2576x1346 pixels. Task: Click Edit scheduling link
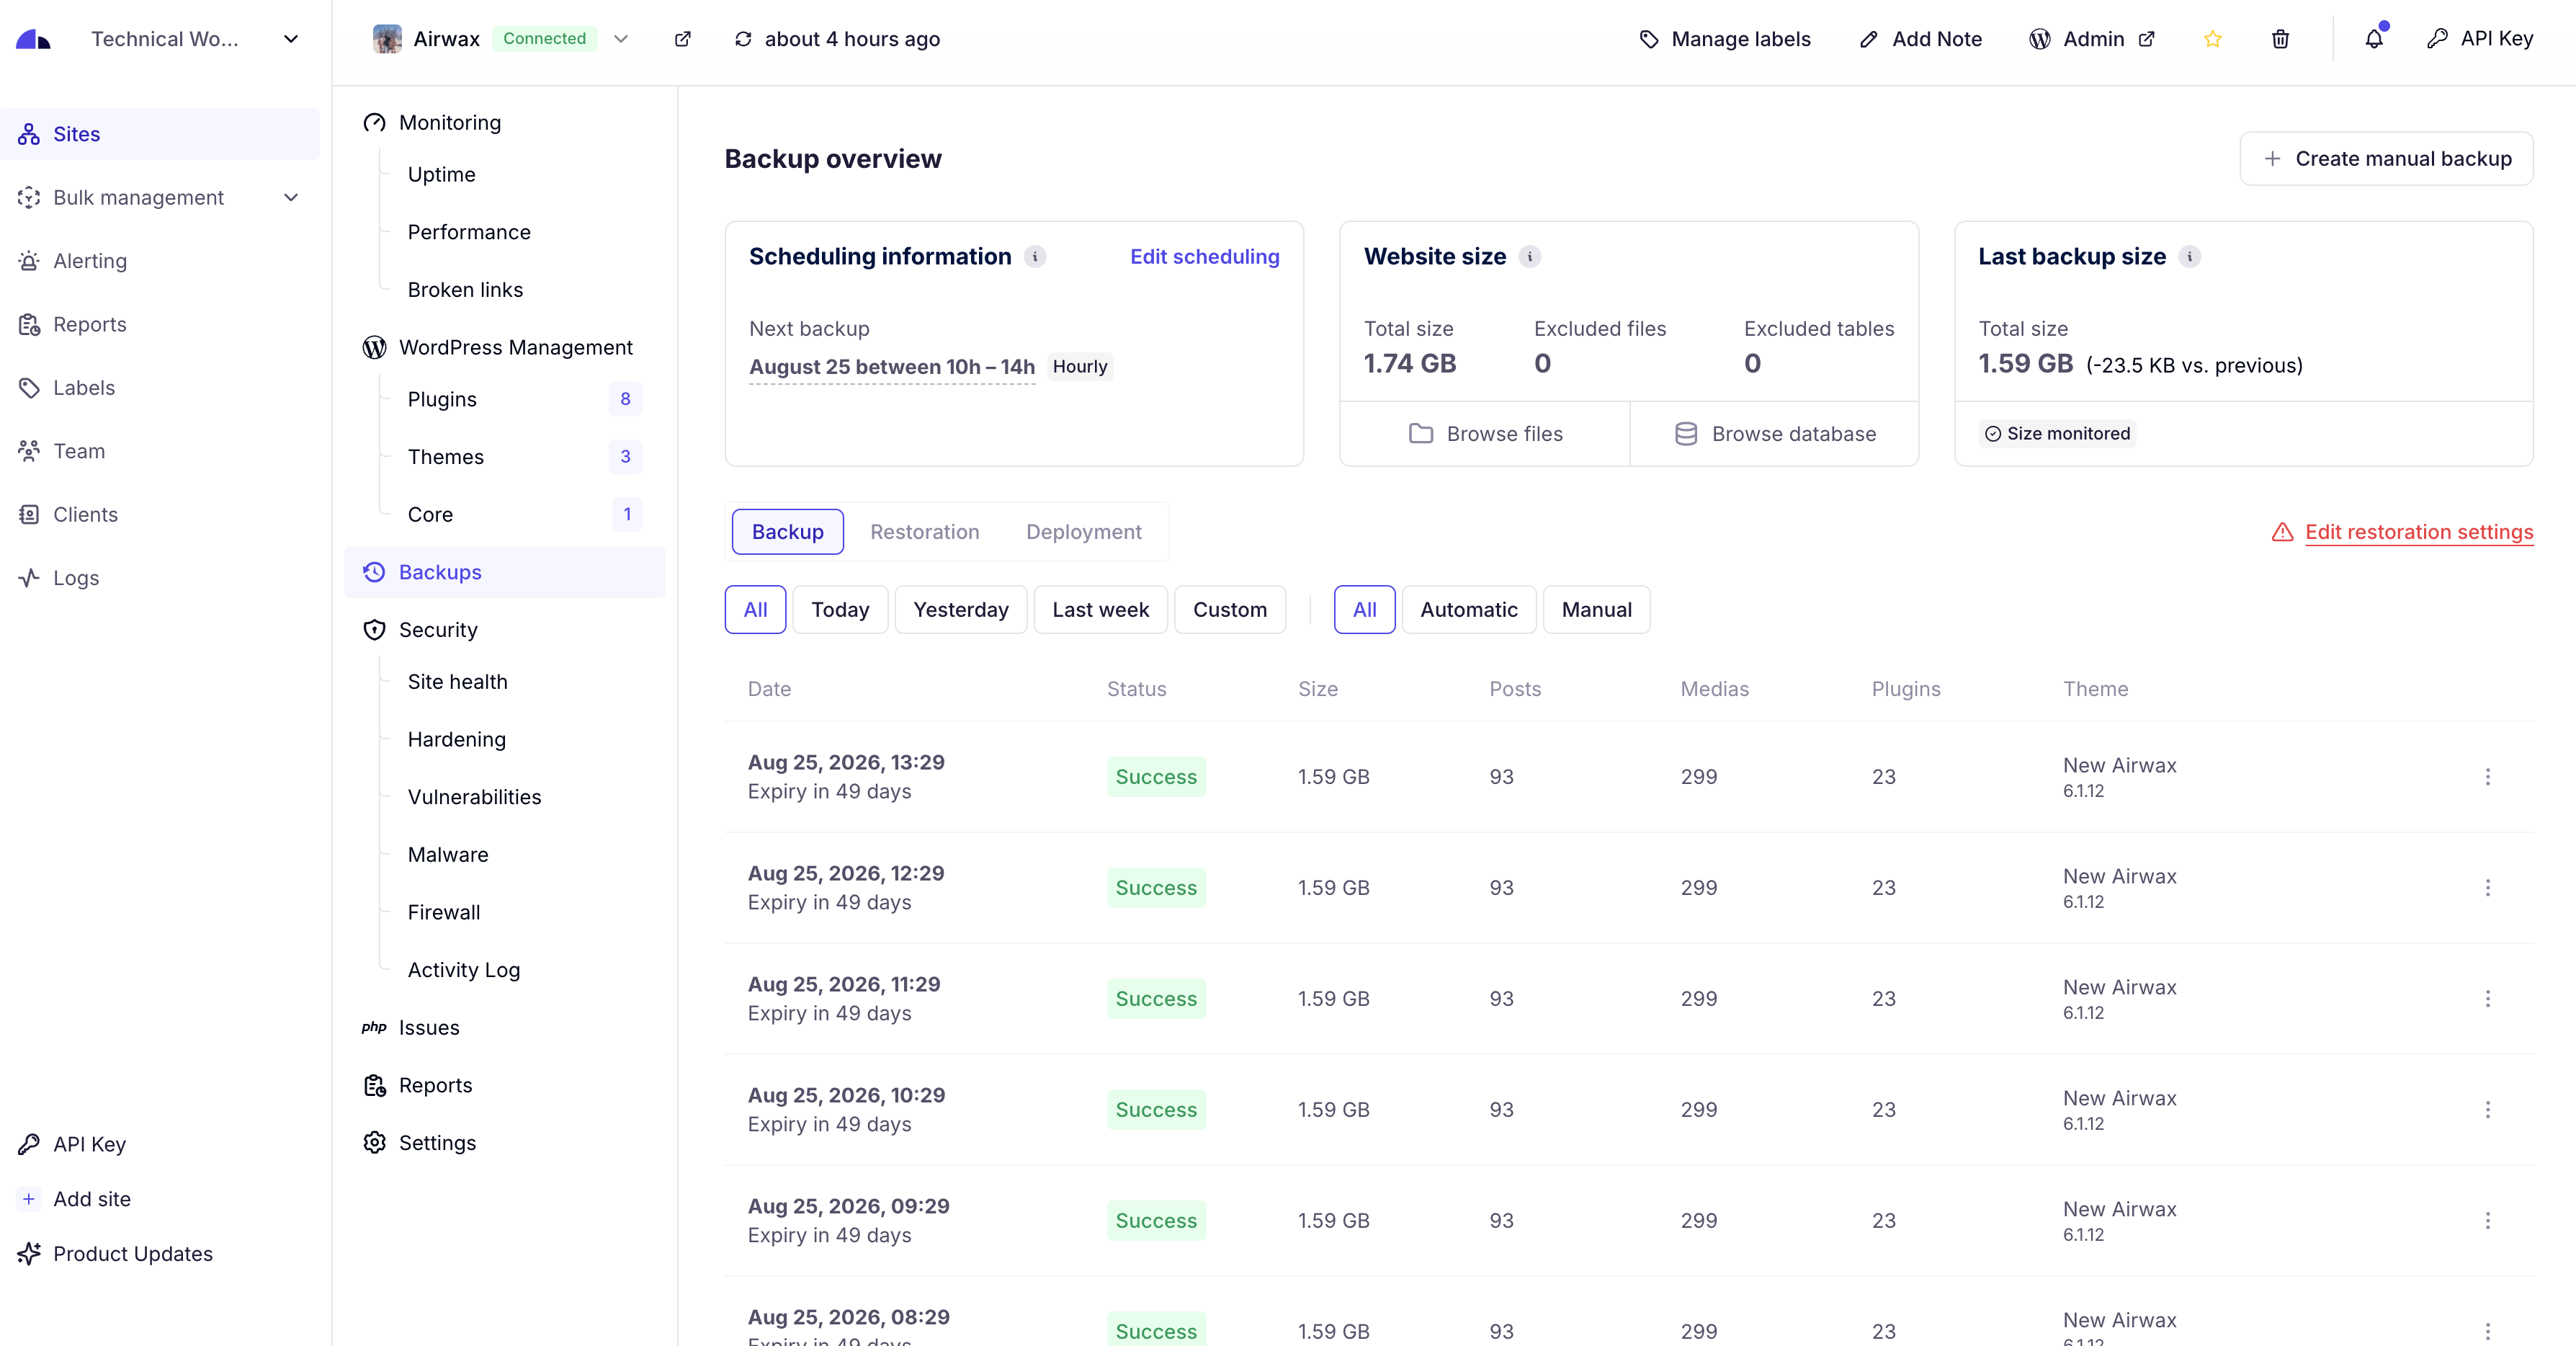[1204, 257]
